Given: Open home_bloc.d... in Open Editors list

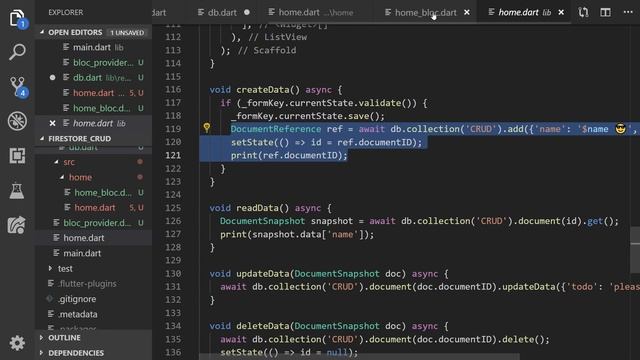Looking at the screenshot, I should point(93,108).
